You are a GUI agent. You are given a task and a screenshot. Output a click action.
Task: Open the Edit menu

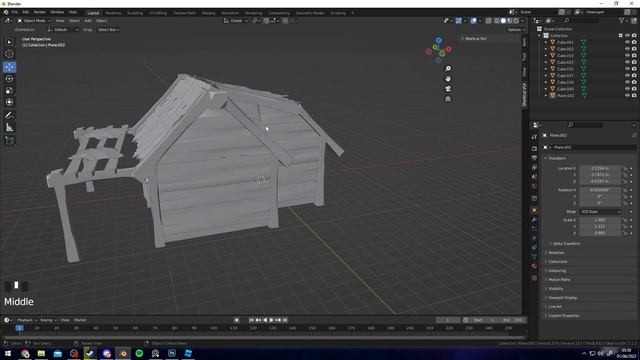pos(26,12)
